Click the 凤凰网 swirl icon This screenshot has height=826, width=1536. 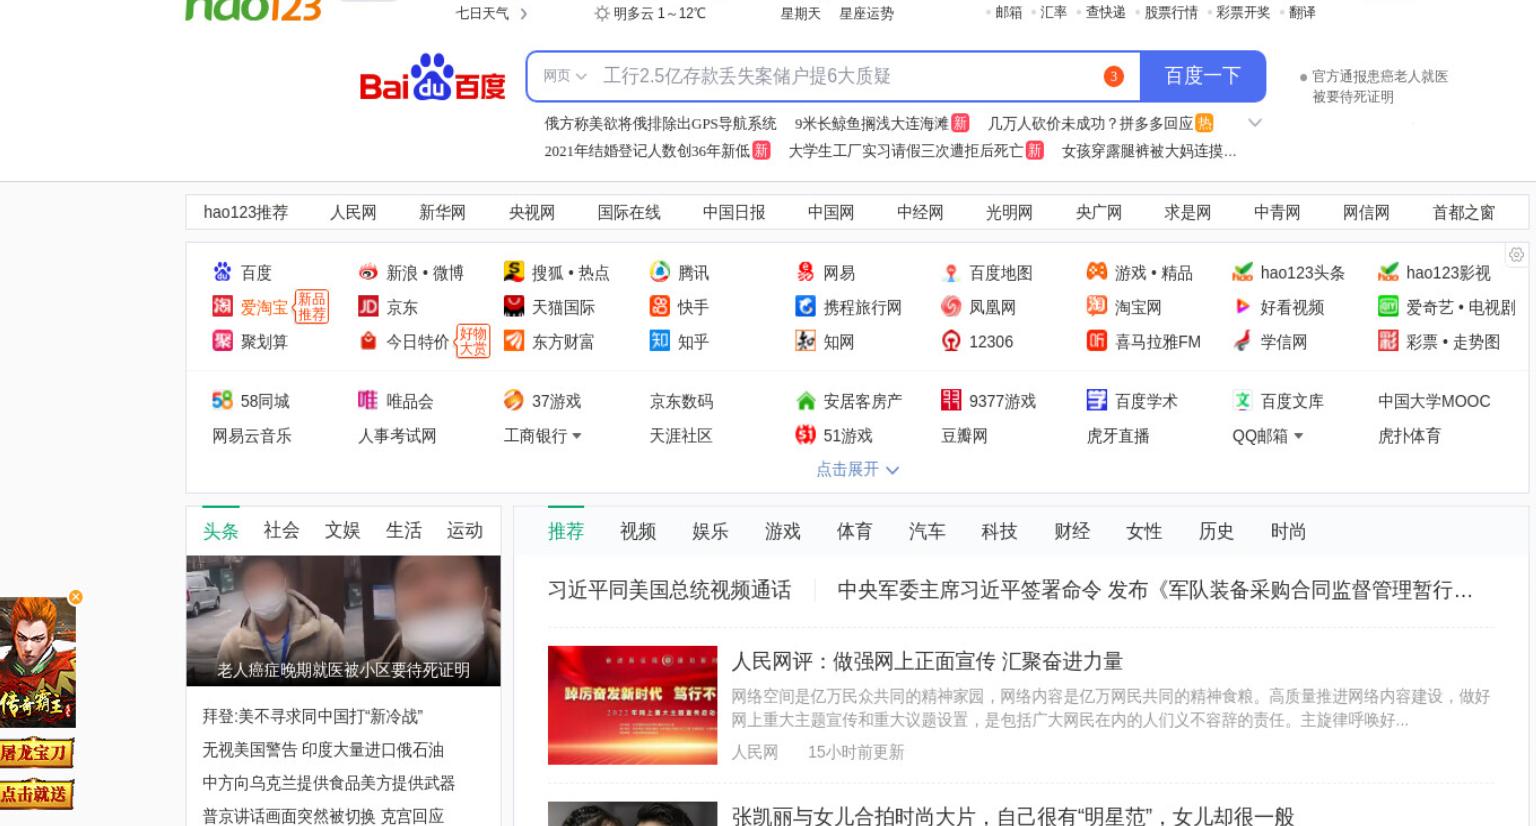click(951, 306)
